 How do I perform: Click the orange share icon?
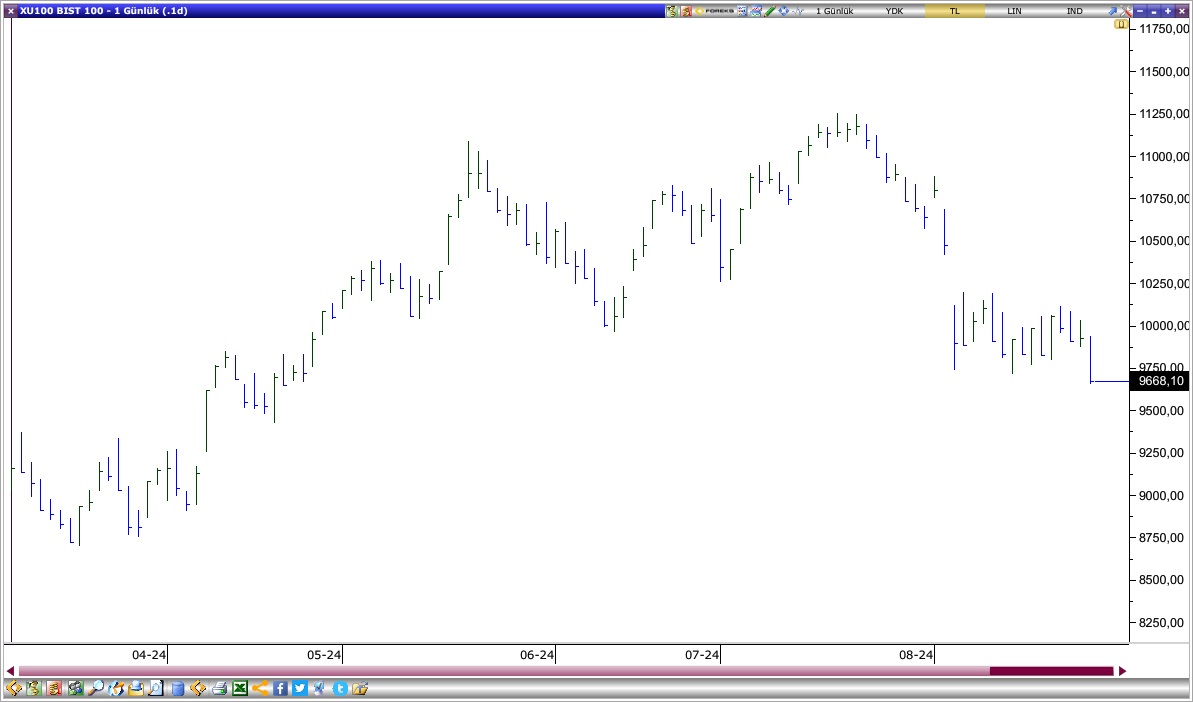click(260, 688)
